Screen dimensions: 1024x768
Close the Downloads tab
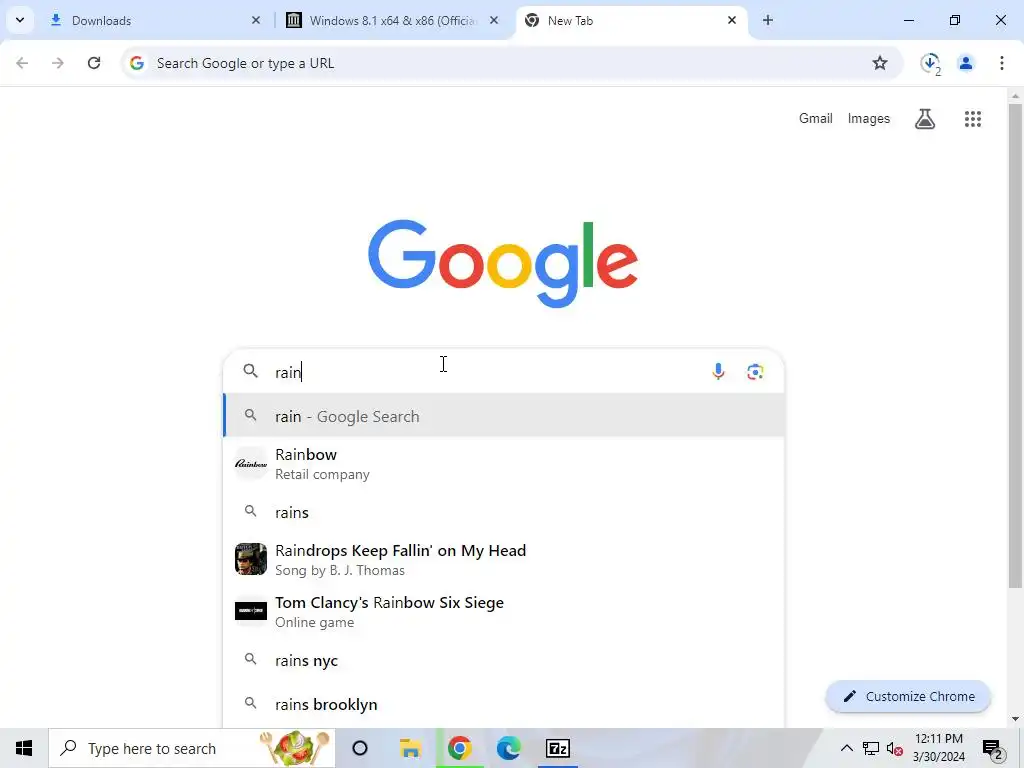(256, 20)
